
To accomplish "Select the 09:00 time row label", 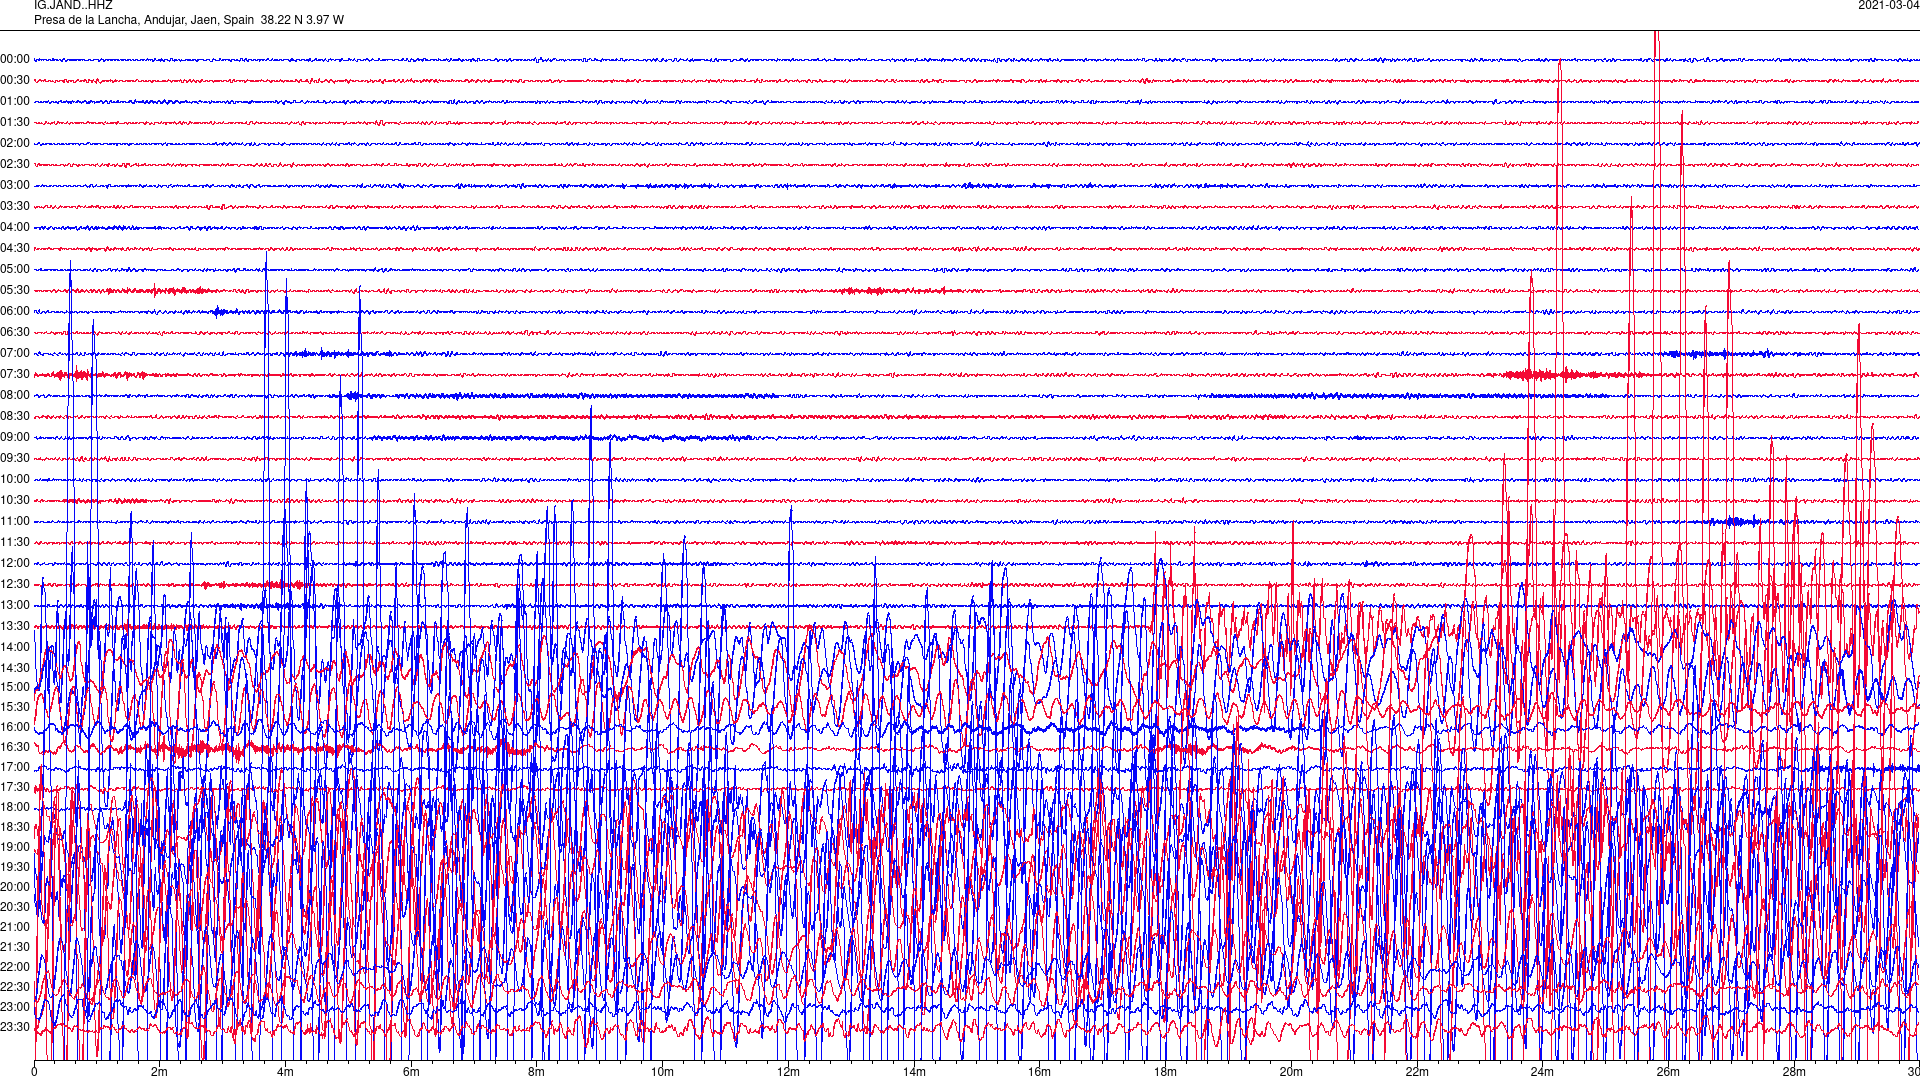I will (15, 438).
